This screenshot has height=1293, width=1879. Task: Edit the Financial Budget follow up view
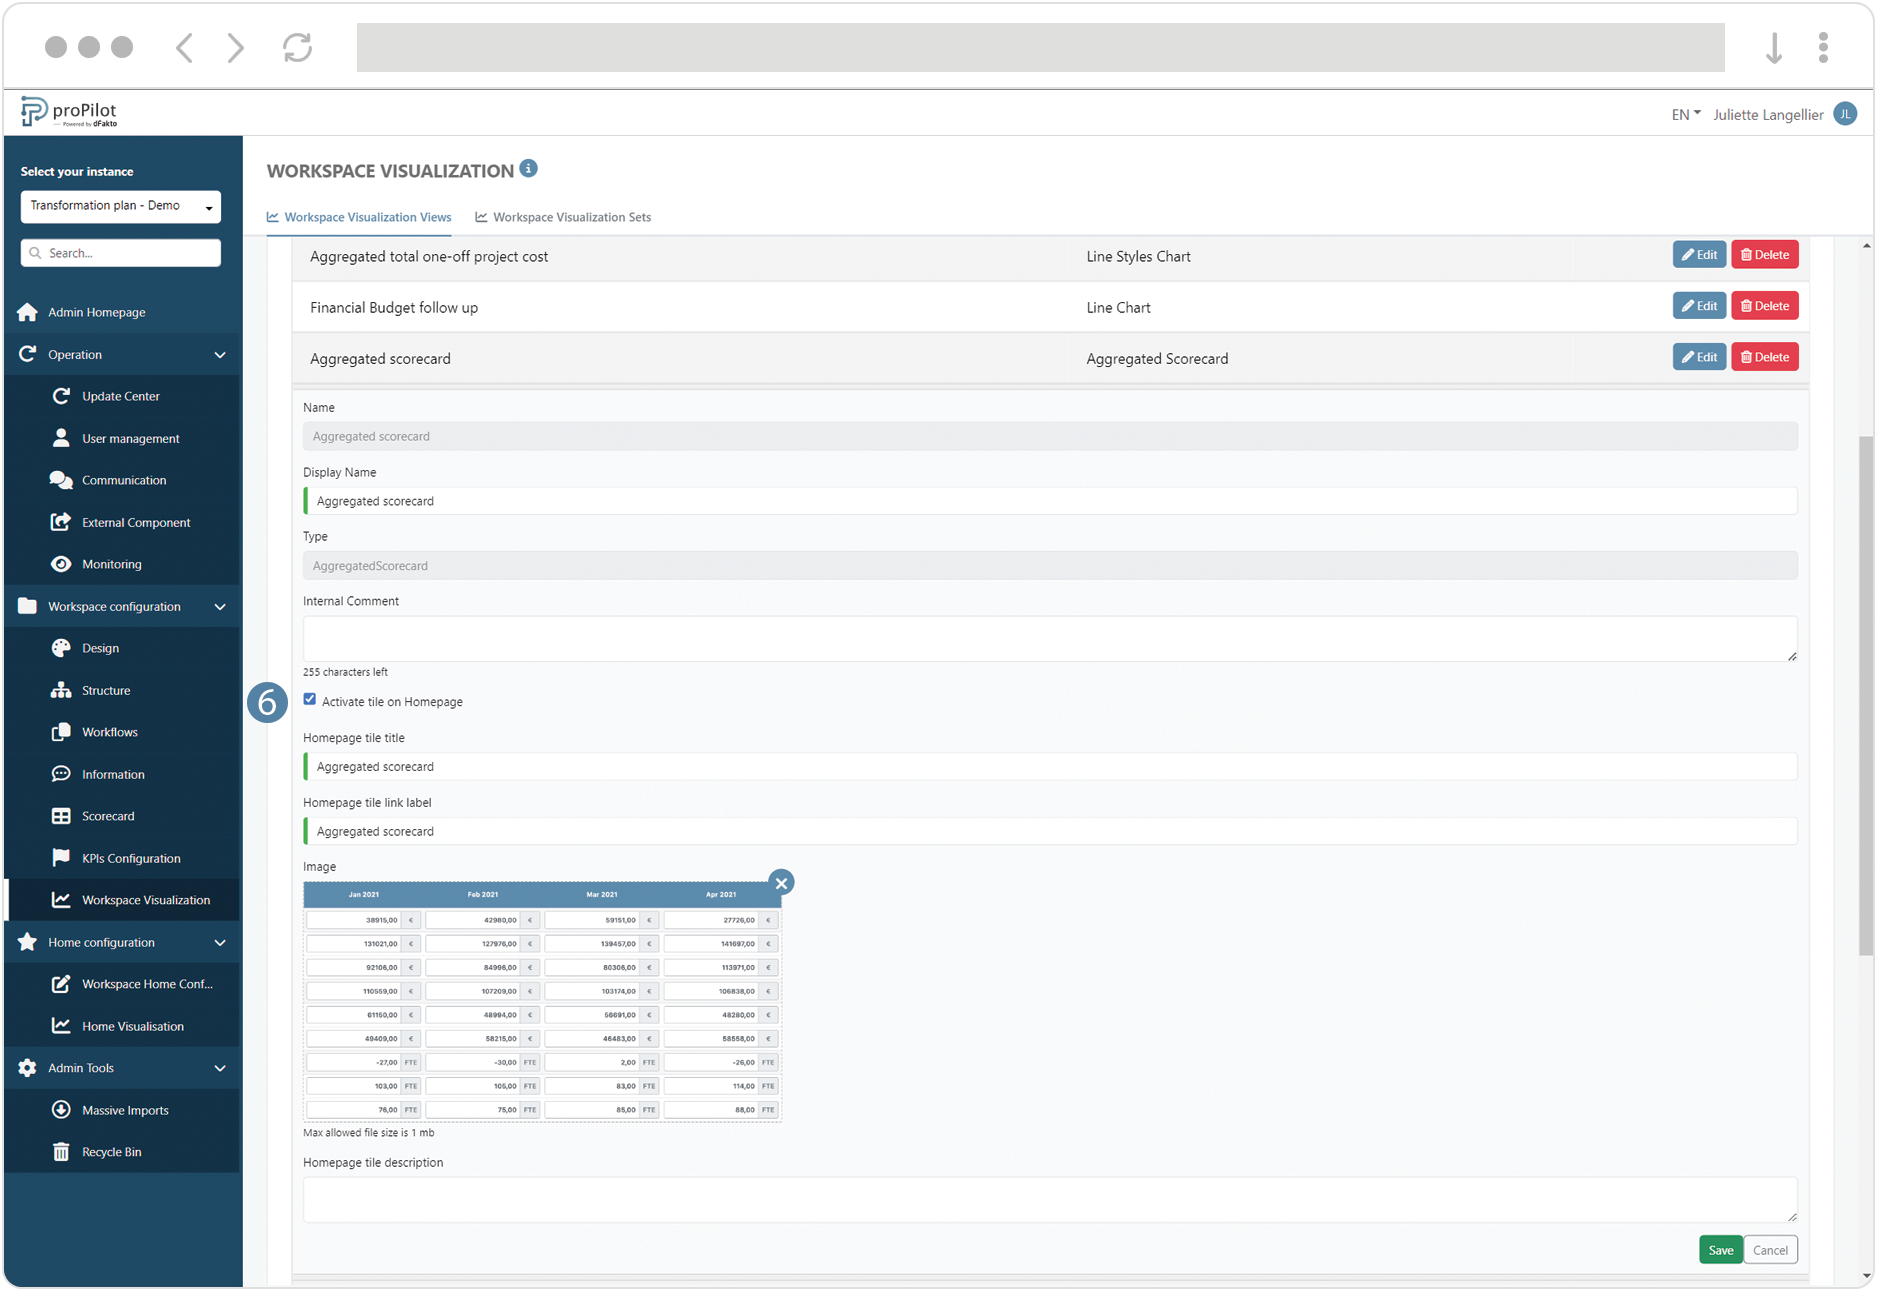point(1698,305)
